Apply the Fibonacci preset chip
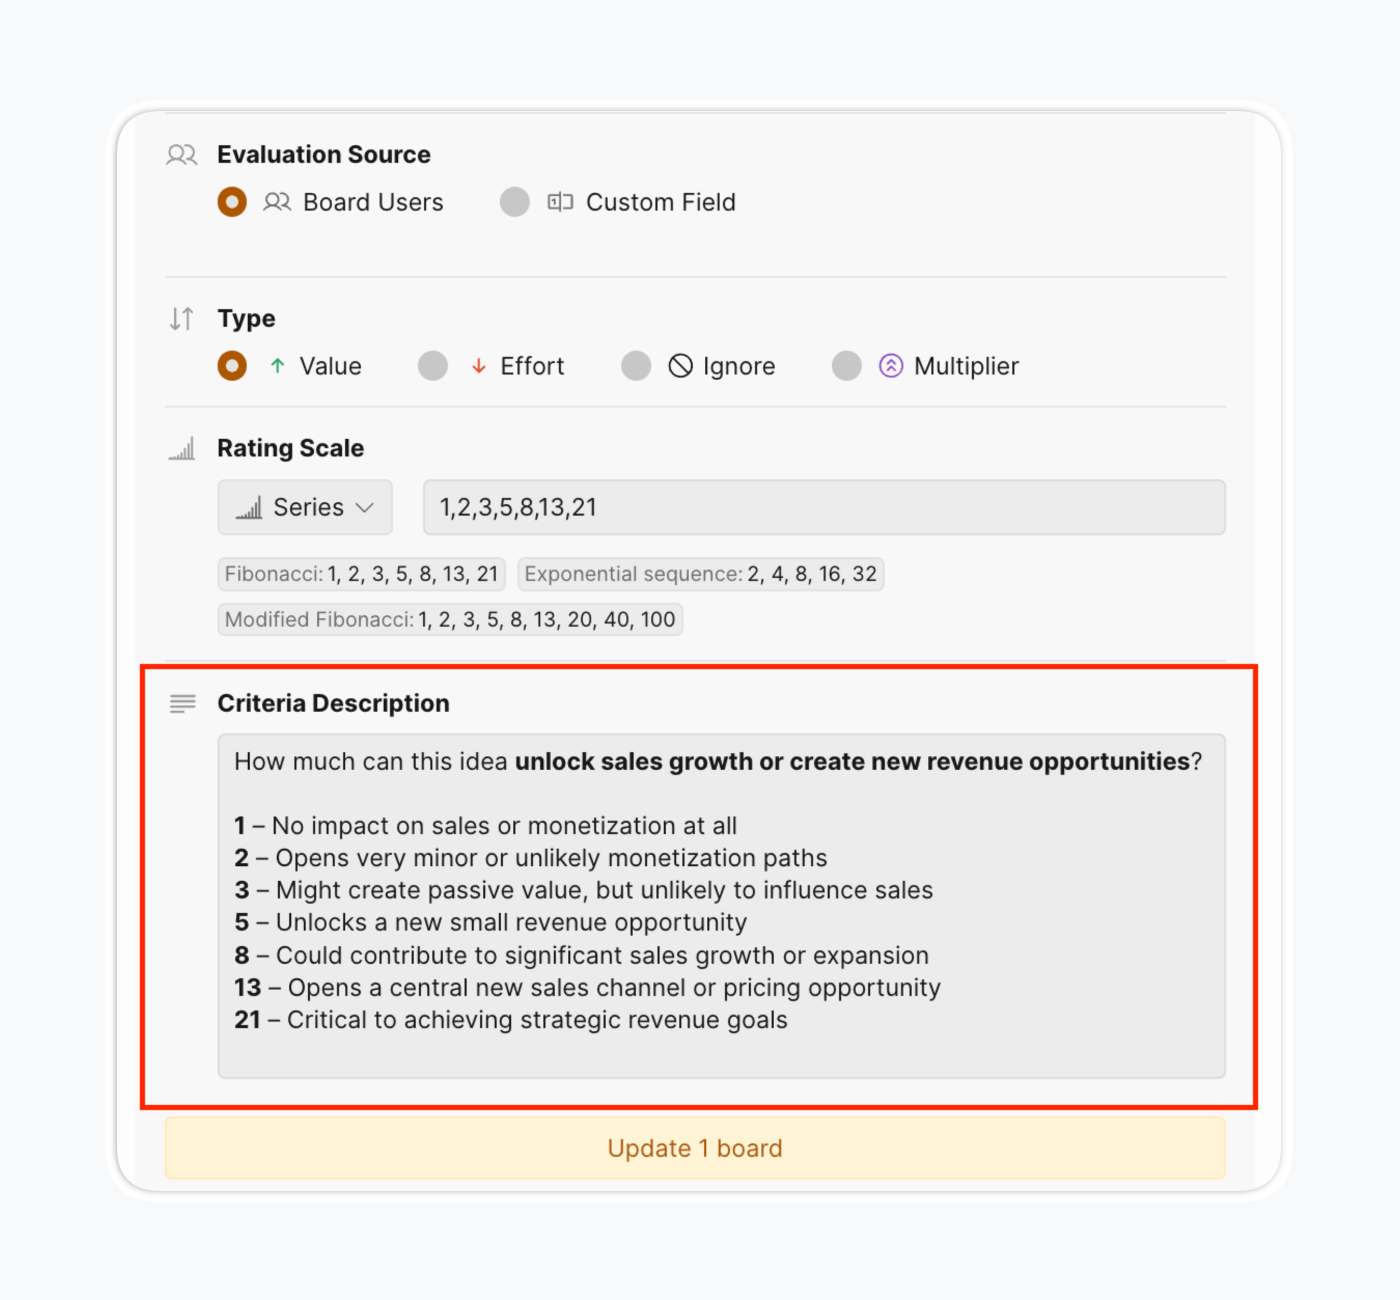 coord(361,574)
